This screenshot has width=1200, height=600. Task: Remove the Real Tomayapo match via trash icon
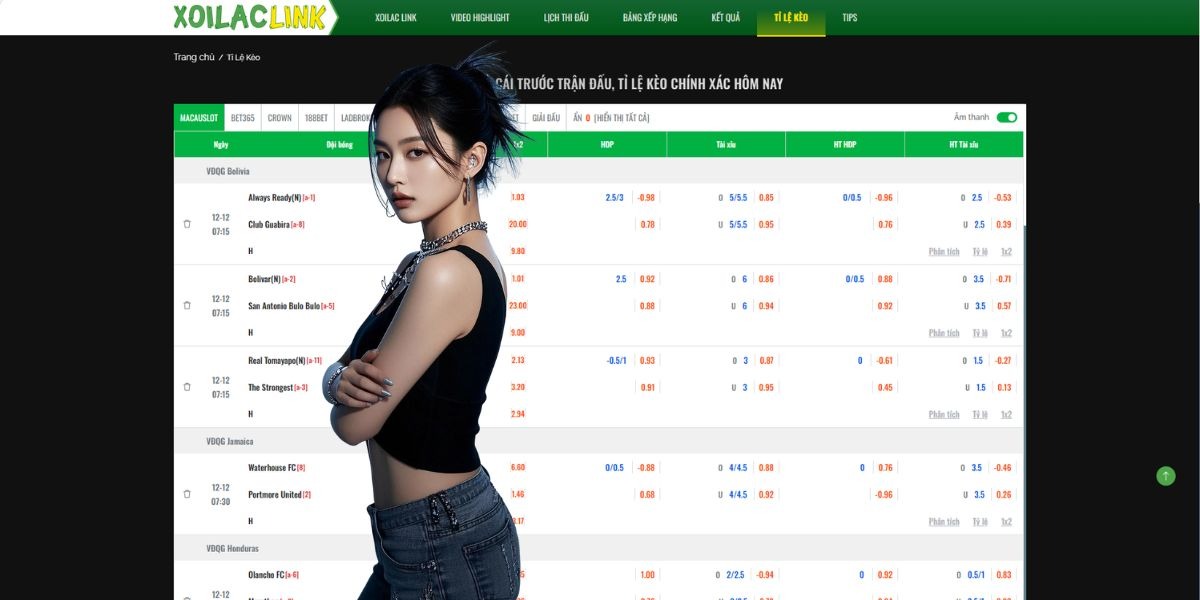click(x=187, y=387)
